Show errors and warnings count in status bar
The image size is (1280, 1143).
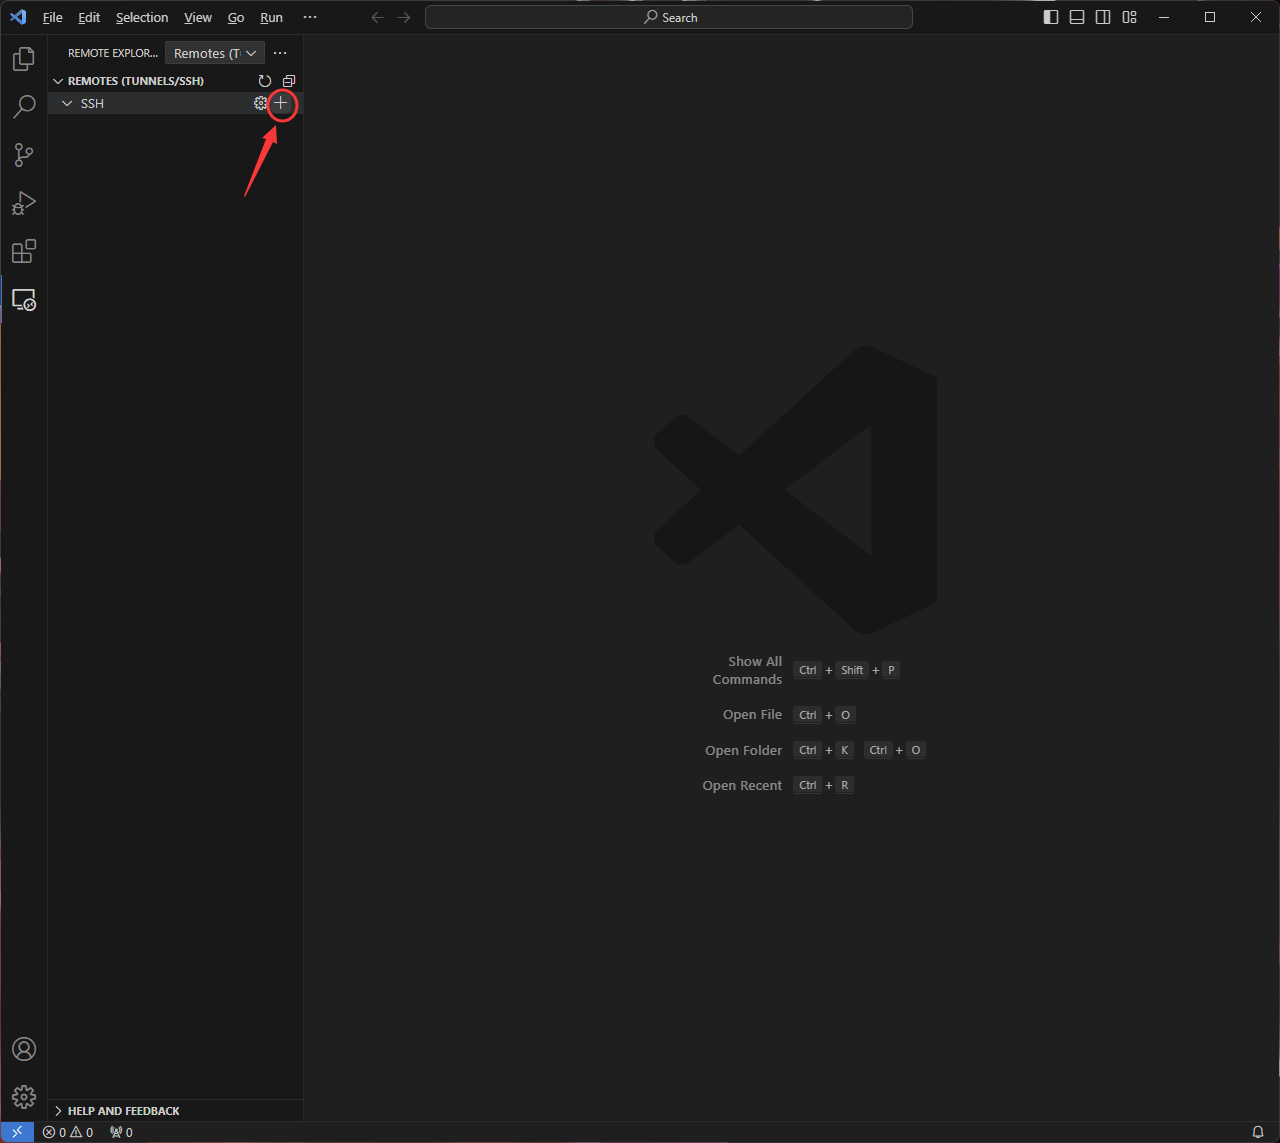[x=68, y=1132]
